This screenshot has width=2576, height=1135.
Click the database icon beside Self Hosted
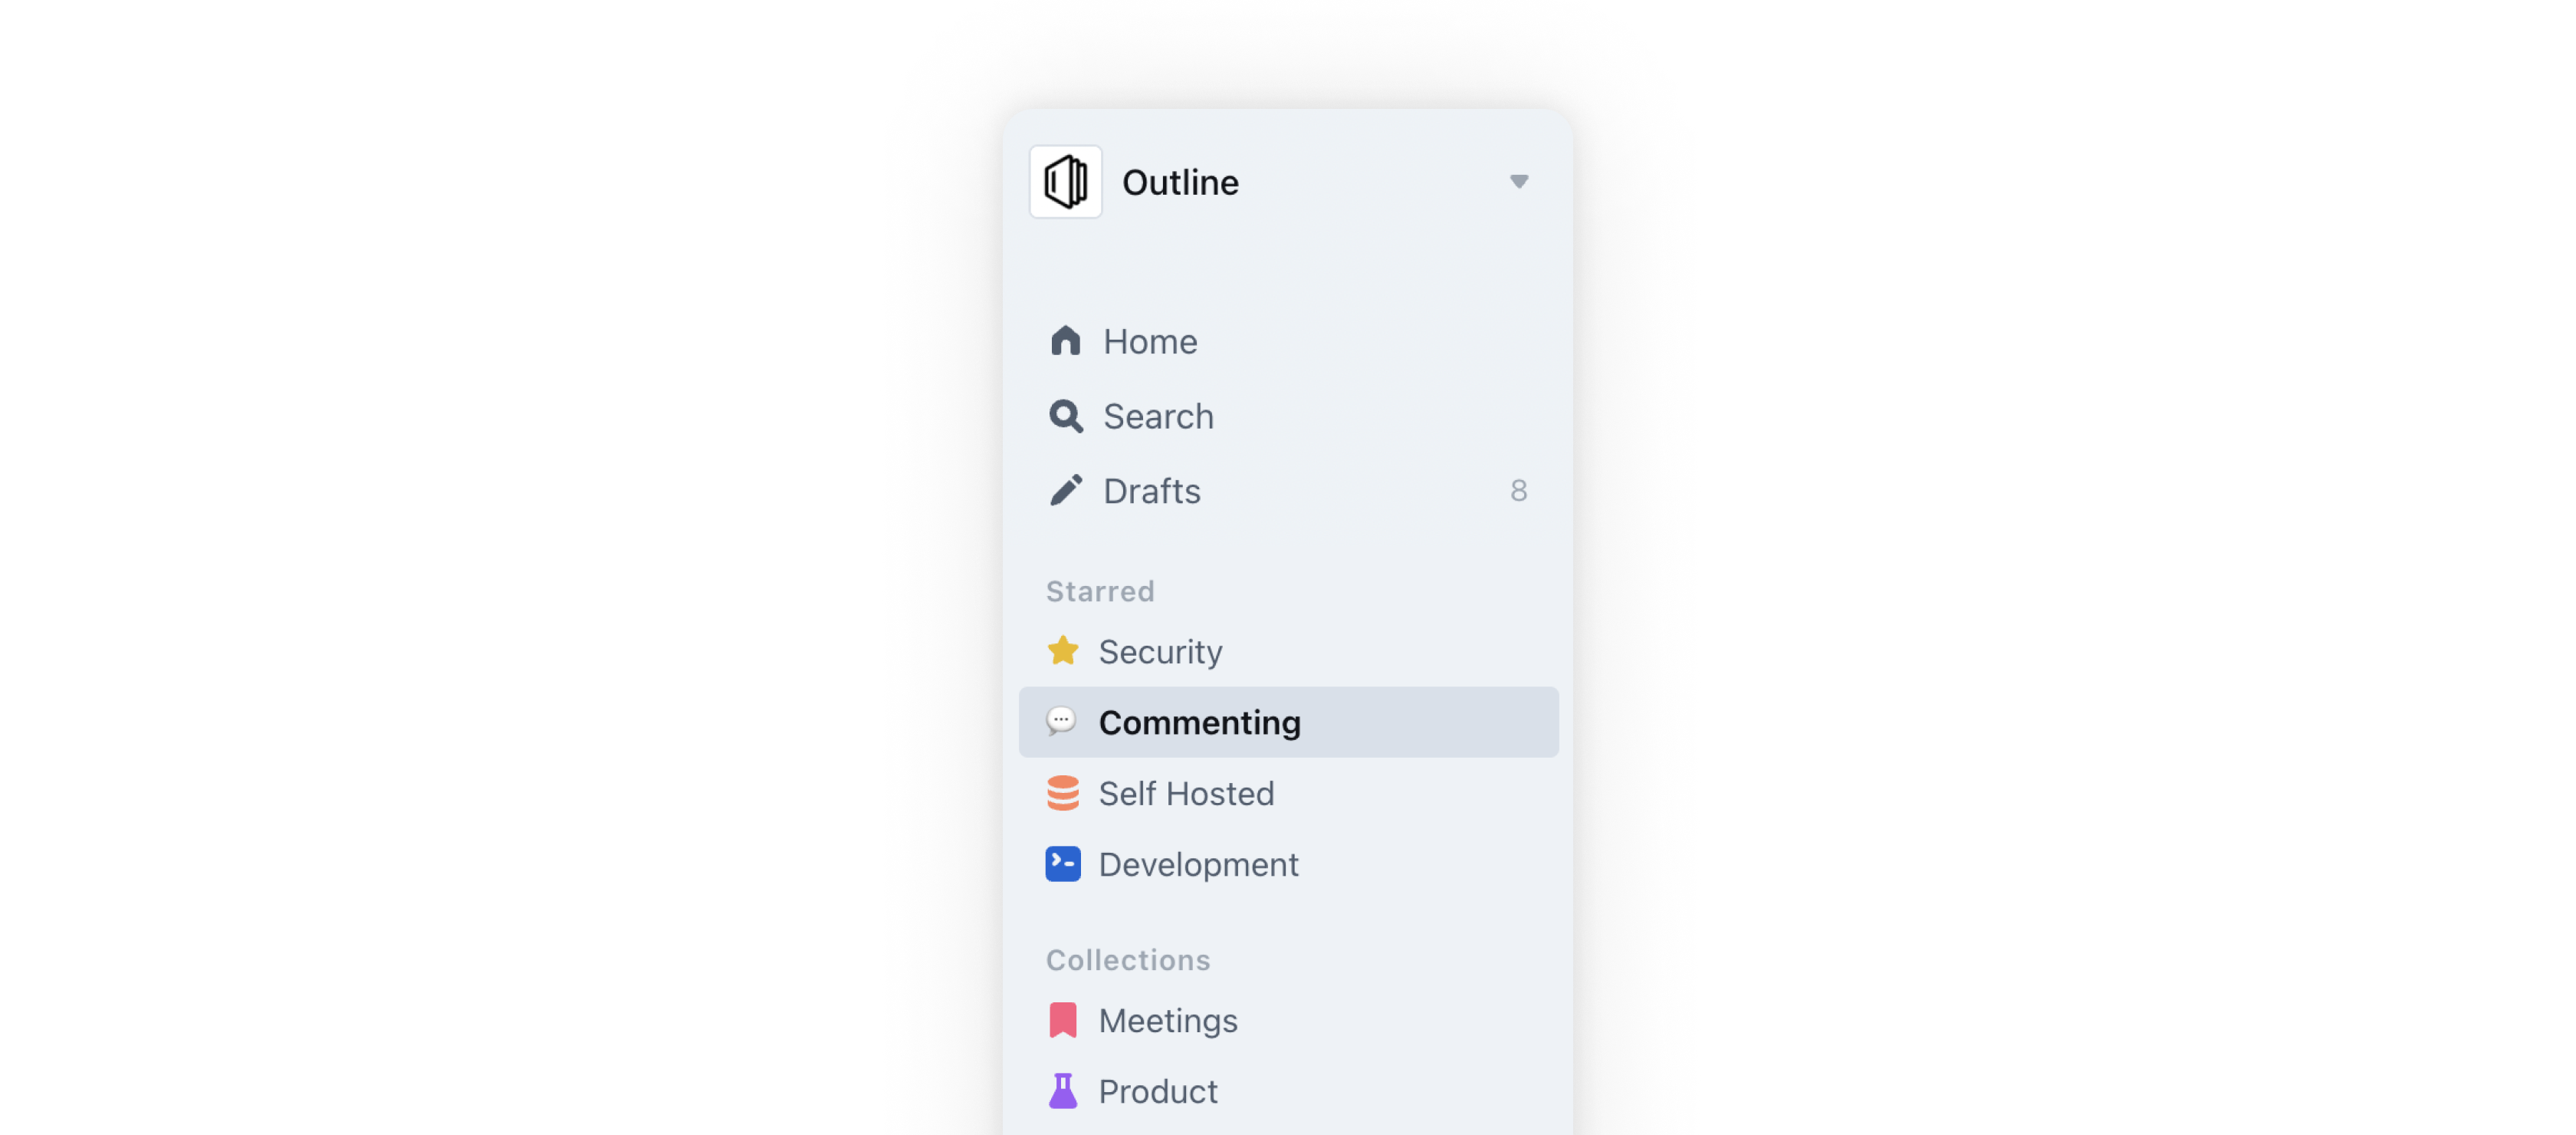(x=1063, y=793)
